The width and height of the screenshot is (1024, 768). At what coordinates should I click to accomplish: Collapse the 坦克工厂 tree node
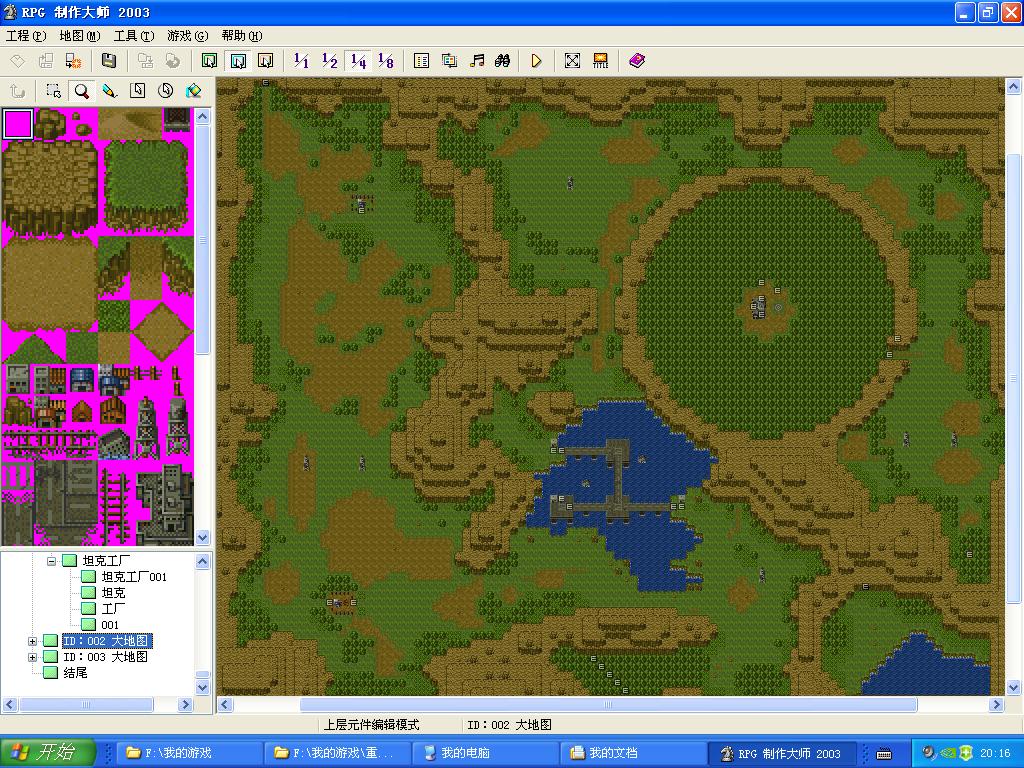[x=52, y=561]
